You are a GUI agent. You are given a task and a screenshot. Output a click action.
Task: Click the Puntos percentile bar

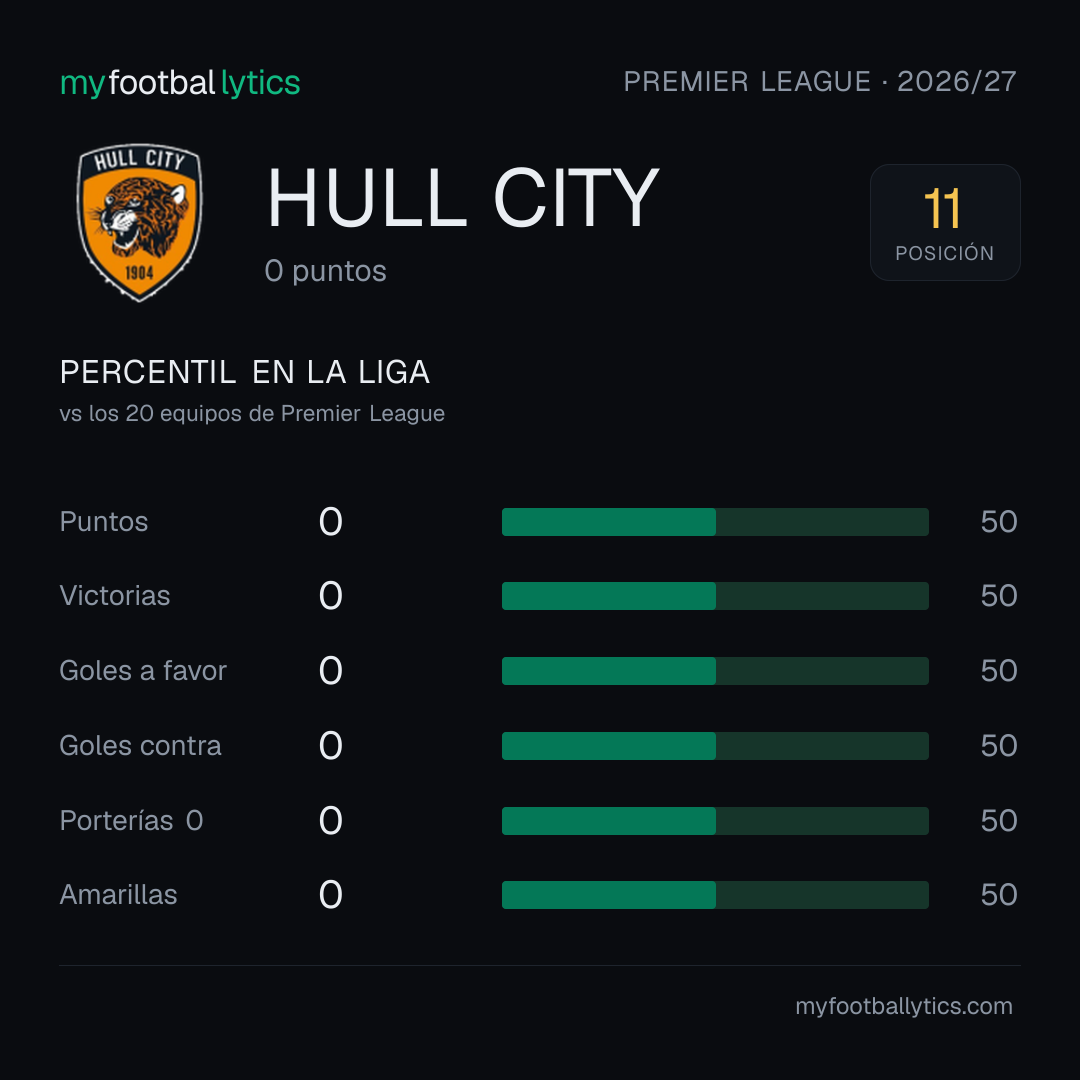[x=715, y=522]
